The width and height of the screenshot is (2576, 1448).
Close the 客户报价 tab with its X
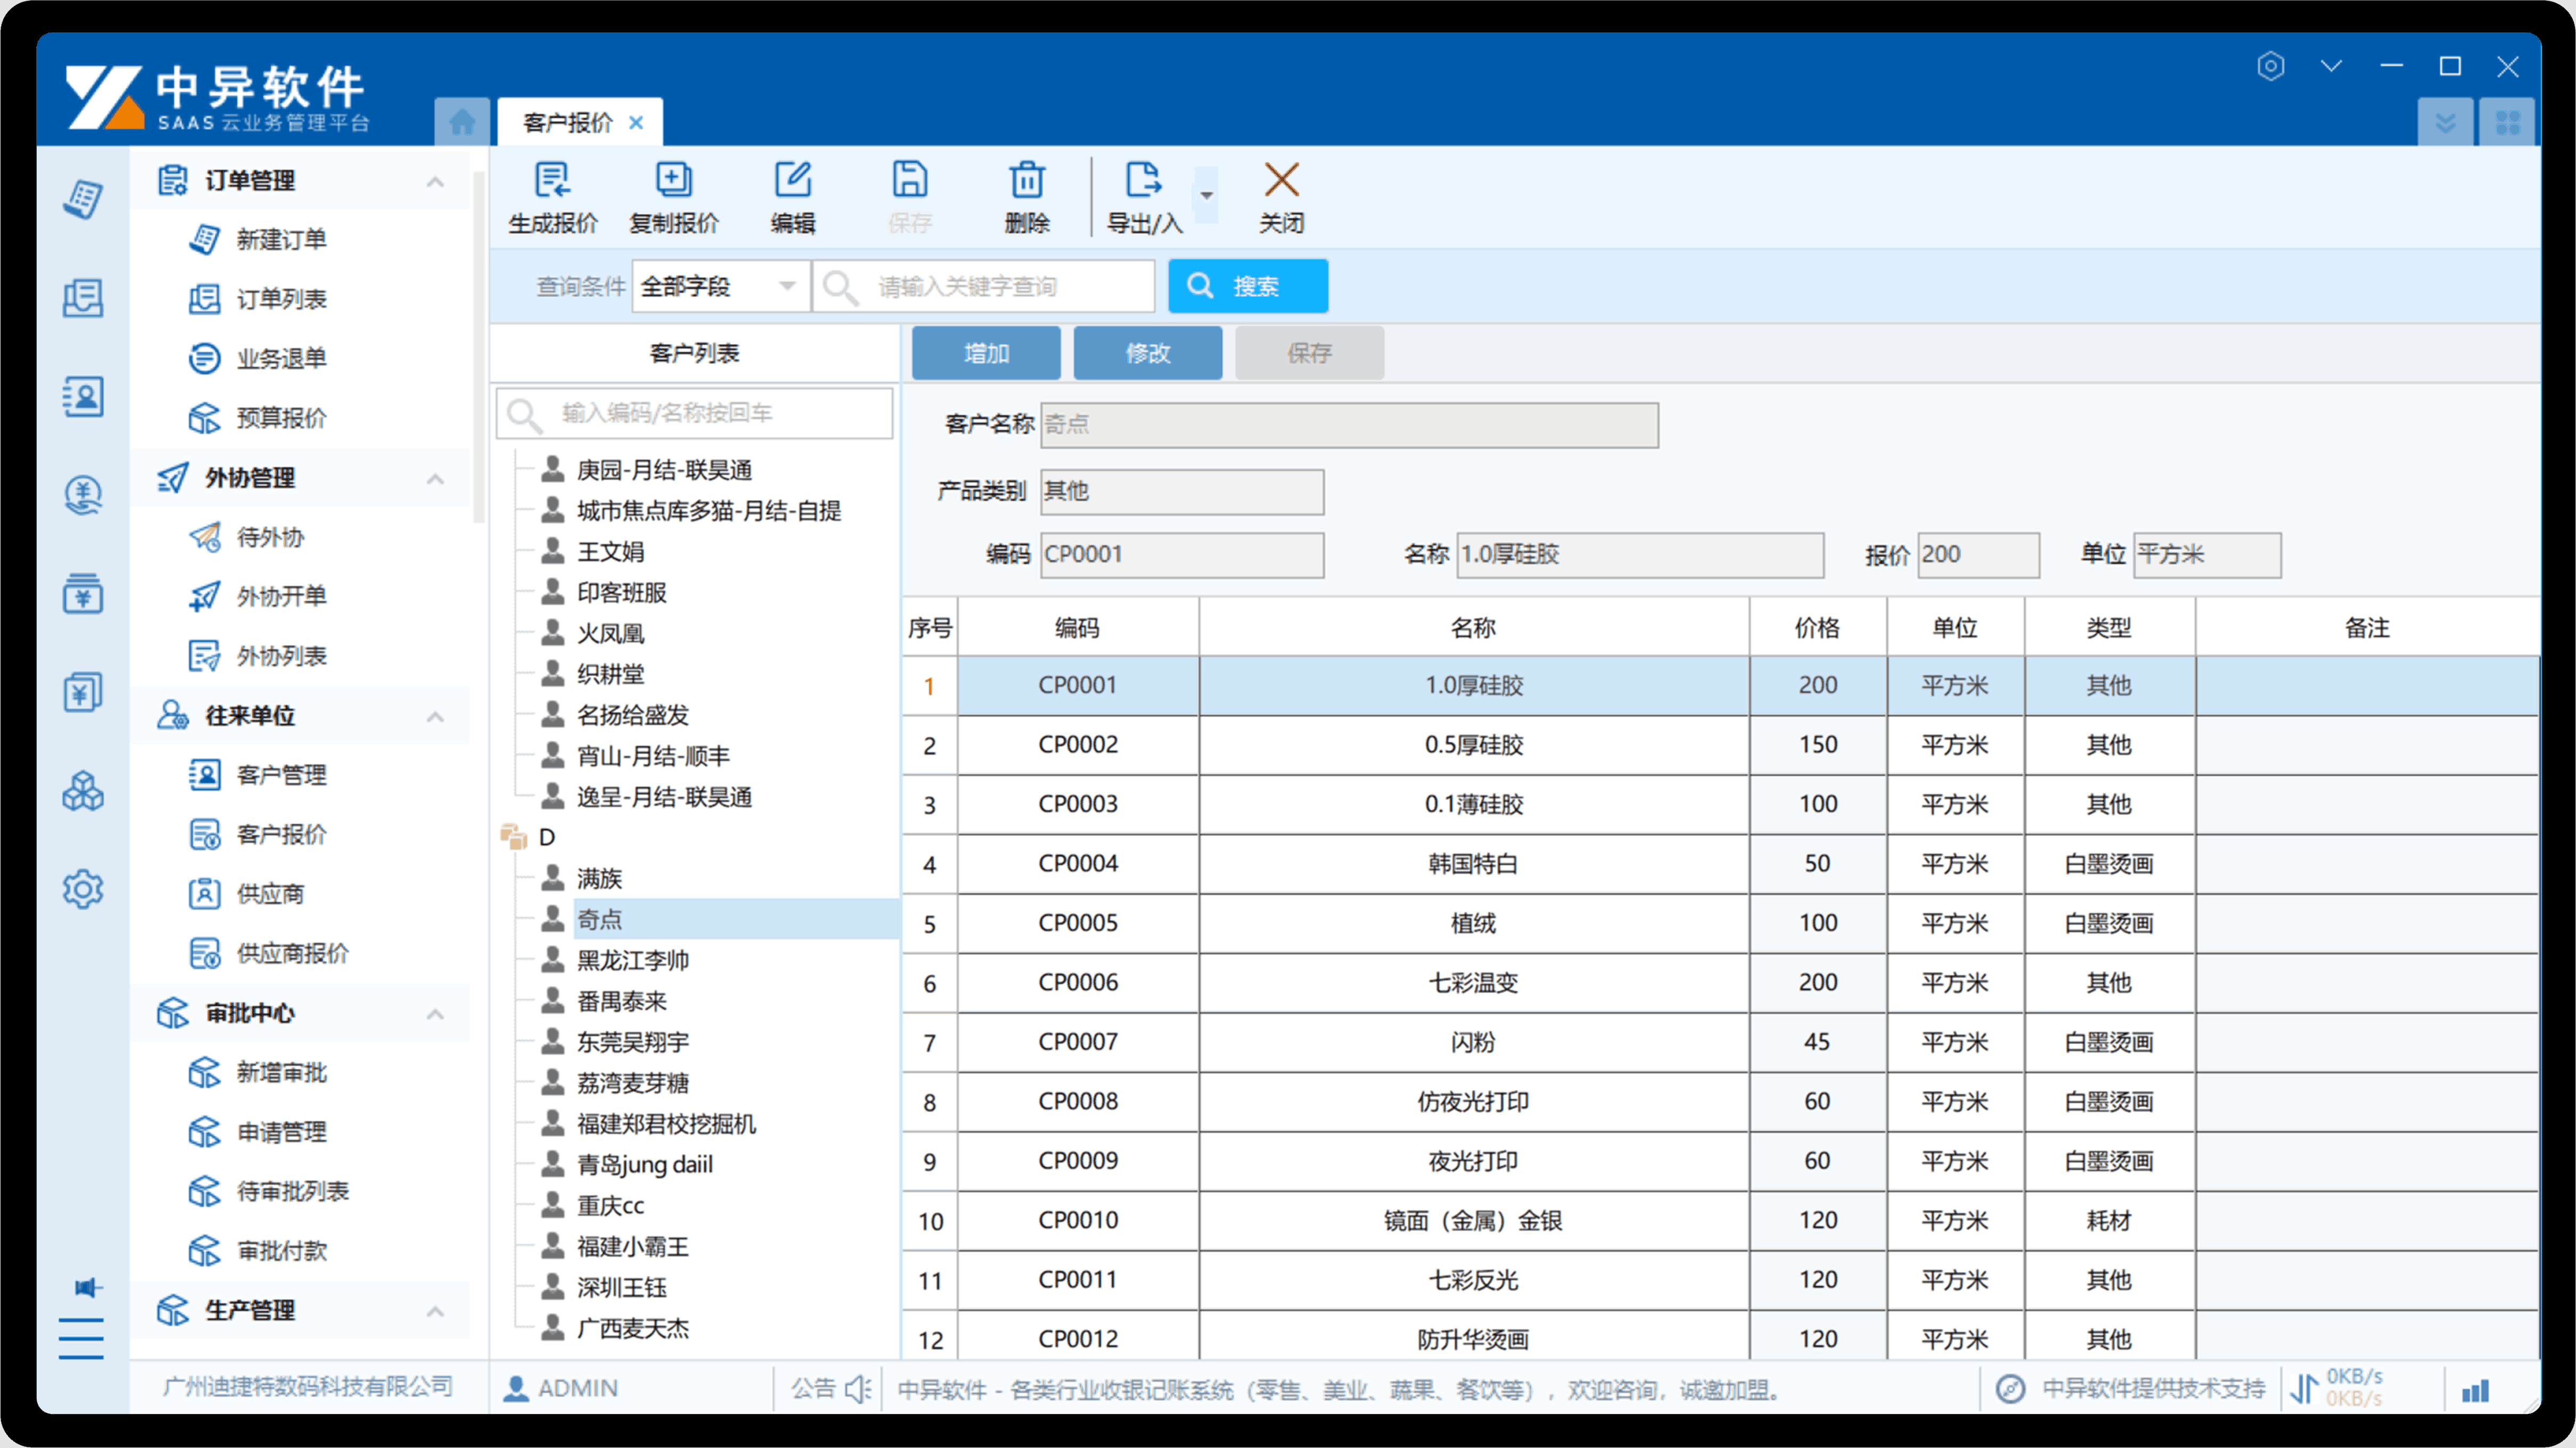pos(636,123)
